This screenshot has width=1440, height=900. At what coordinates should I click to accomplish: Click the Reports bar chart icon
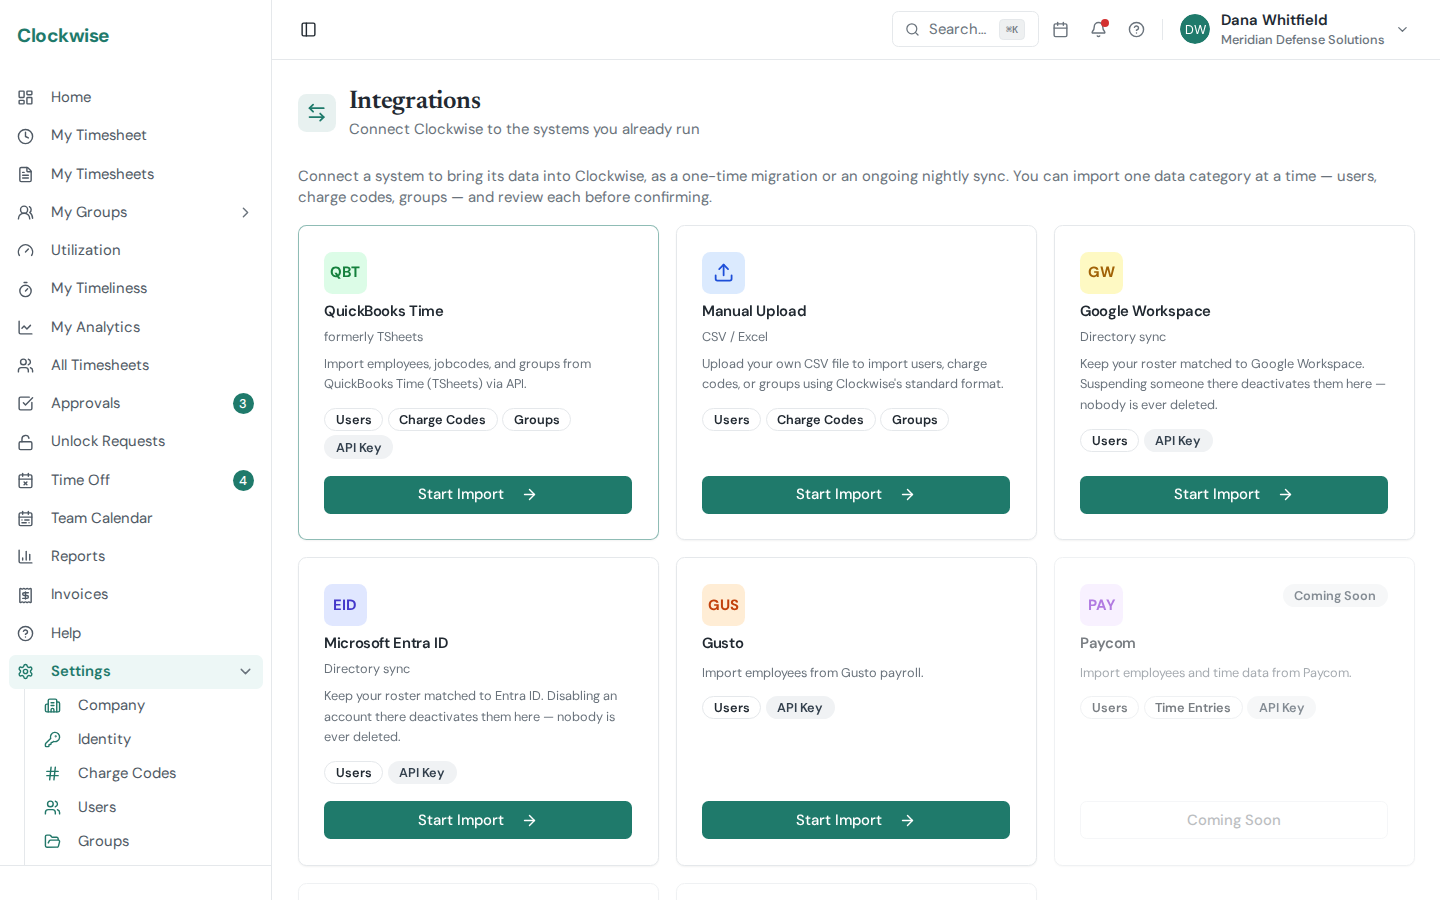26,557
